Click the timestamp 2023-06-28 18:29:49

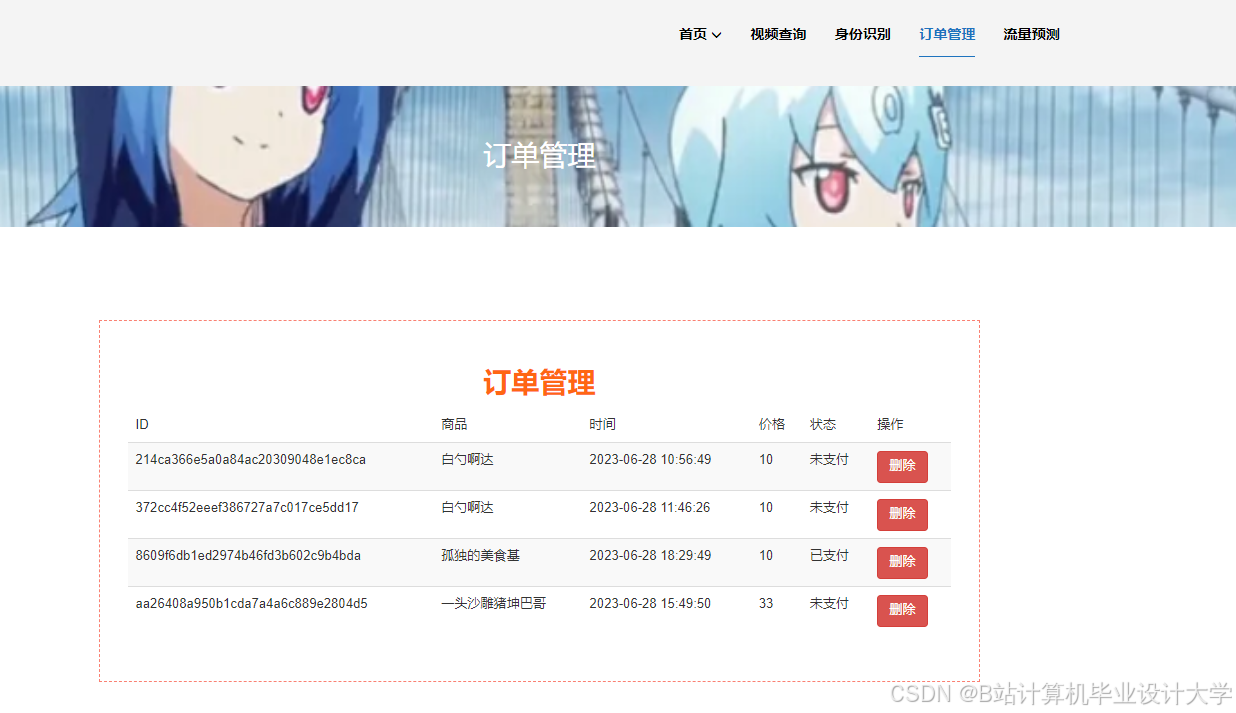[x=650, y=556]
